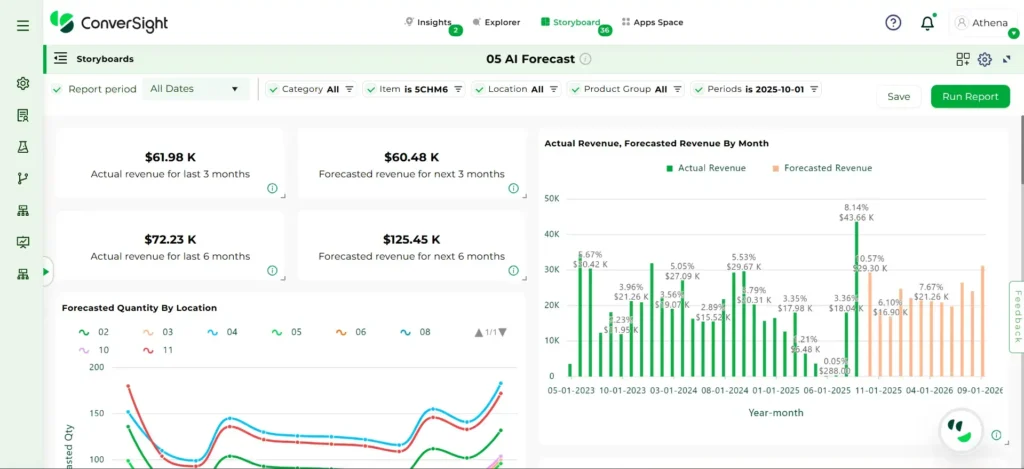Click the Run Report button
1024x469 pixels.
click(x=969, y=96)
